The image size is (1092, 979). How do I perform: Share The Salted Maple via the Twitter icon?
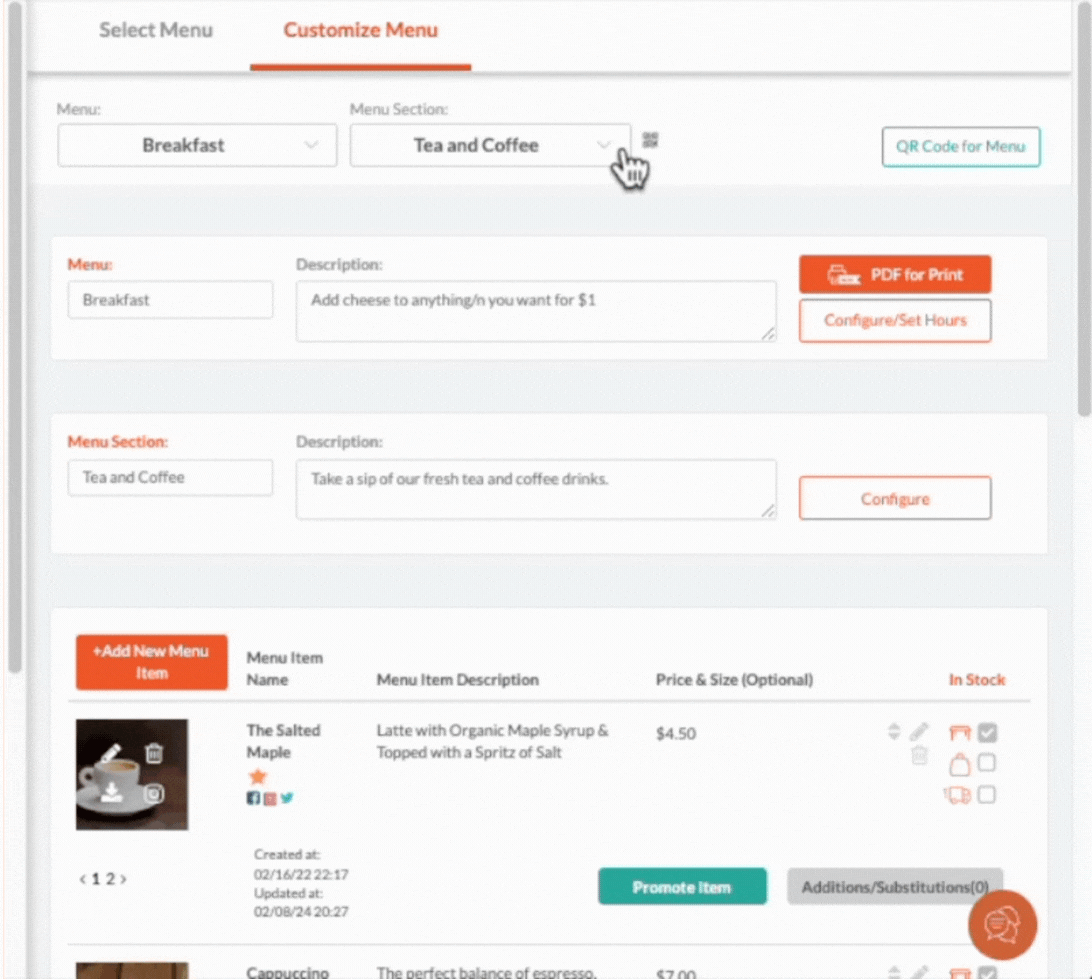point(286,798)
